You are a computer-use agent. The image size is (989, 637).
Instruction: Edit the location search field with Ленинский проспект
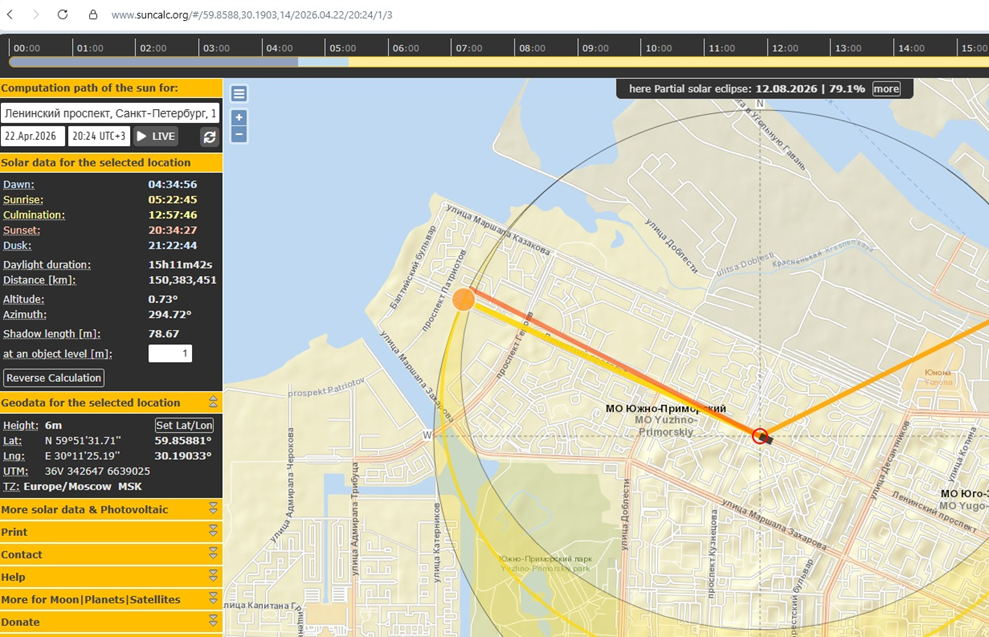coord(110,114)
